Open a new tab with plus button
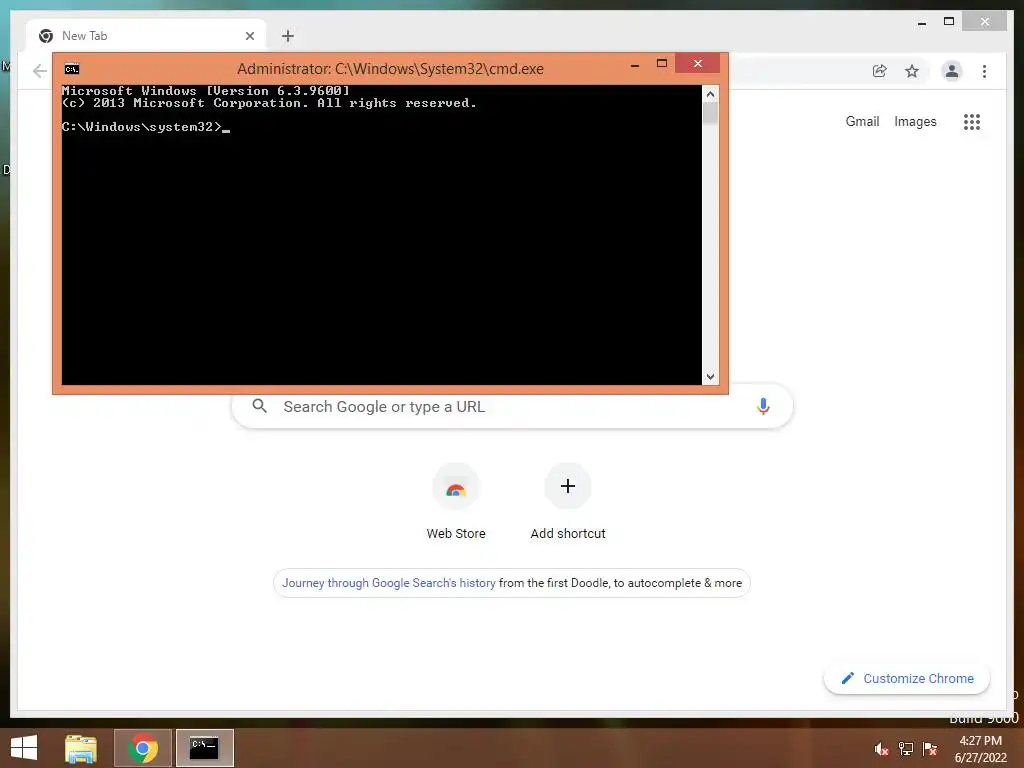Screen dimensions: 1024x768 (287, 36)
